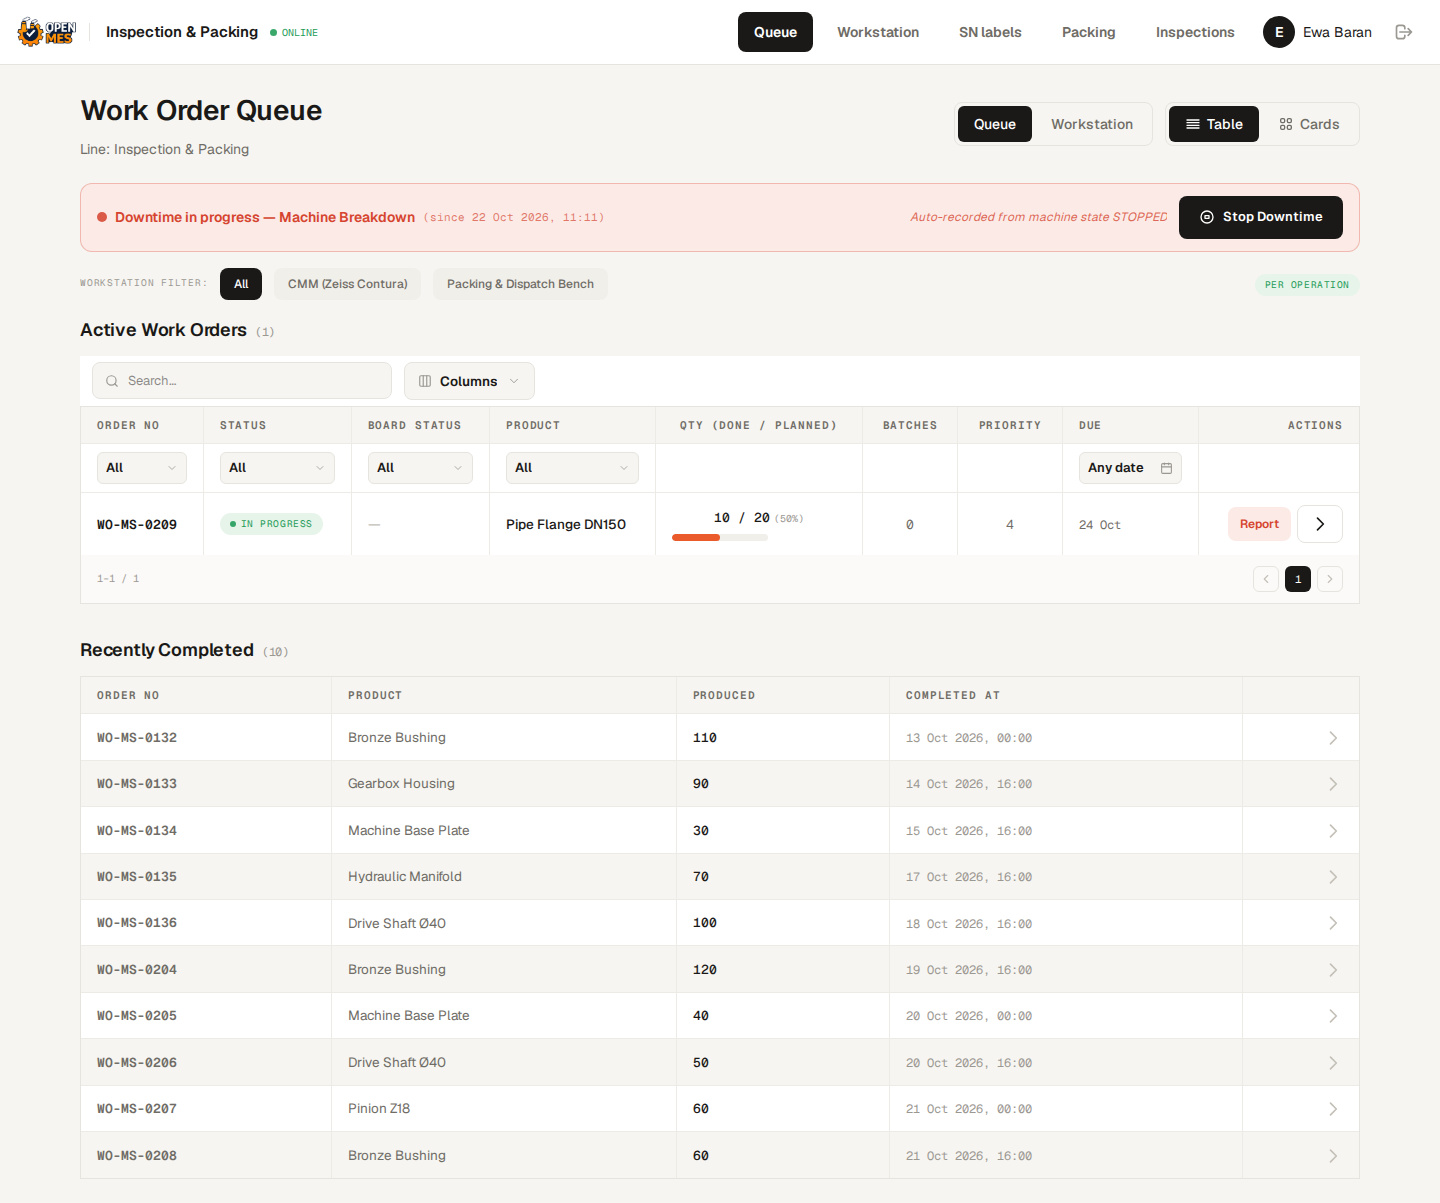Go to the Packing tab
The height and width of the screenshot is (1203, 1440).
1088,32
